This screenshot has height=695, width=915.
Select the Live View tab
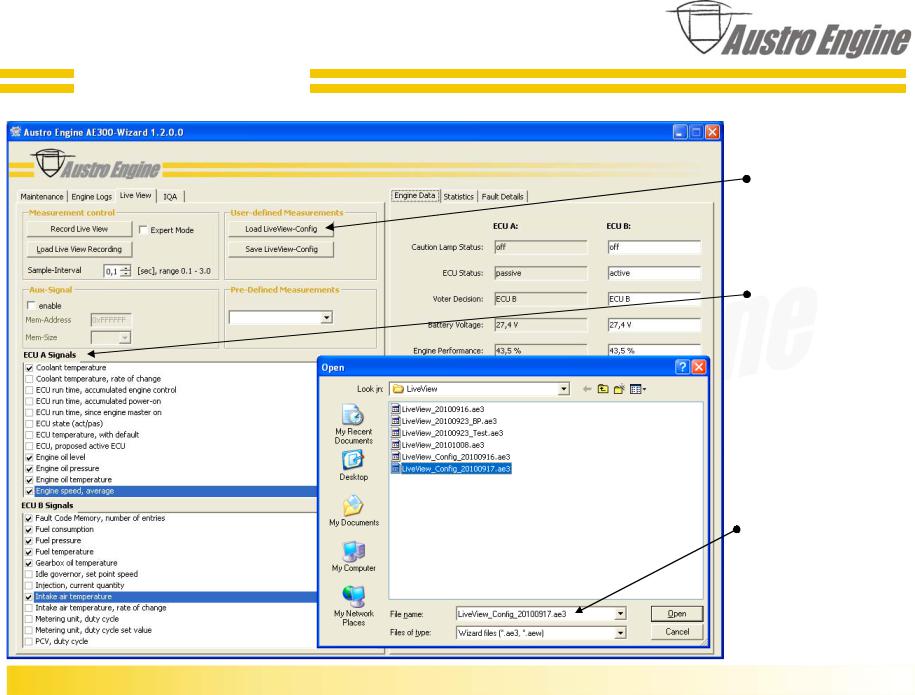pyautogui.click(x=135, y=195)
